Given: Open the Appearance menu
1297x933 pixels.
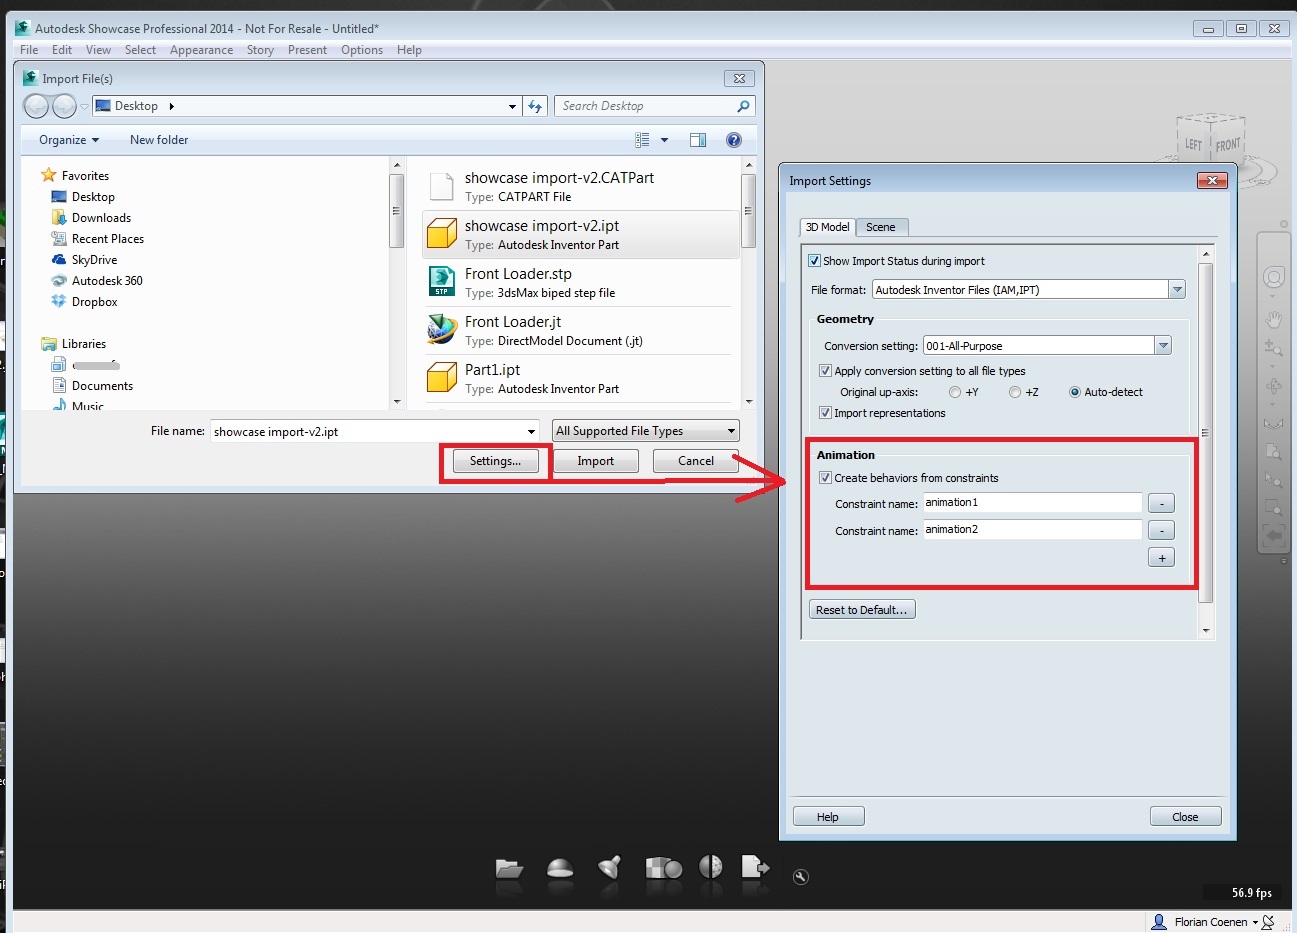Looking at the screenshot, I should coord(201,50).
